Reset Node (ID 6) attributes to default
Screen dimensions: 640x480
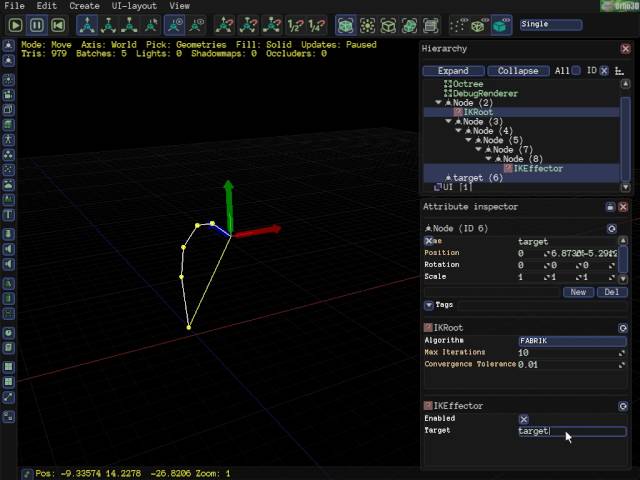[x=611, y=229]
